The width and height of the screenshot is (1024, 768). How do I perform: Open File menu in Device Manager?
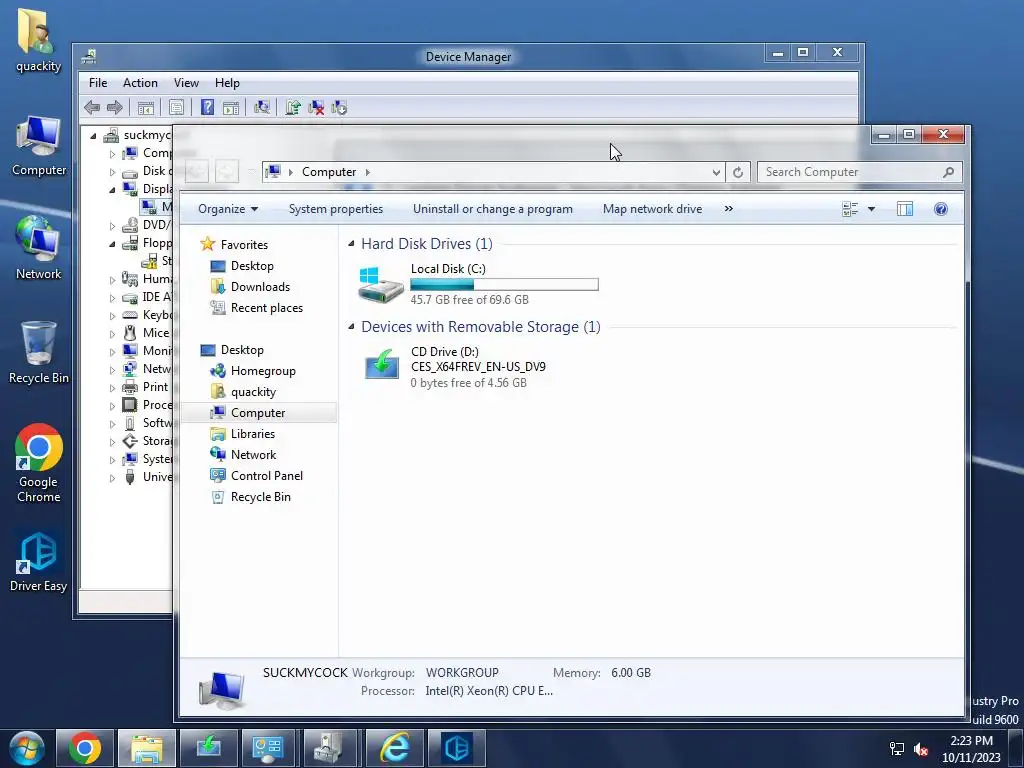(x=98, y=83)
